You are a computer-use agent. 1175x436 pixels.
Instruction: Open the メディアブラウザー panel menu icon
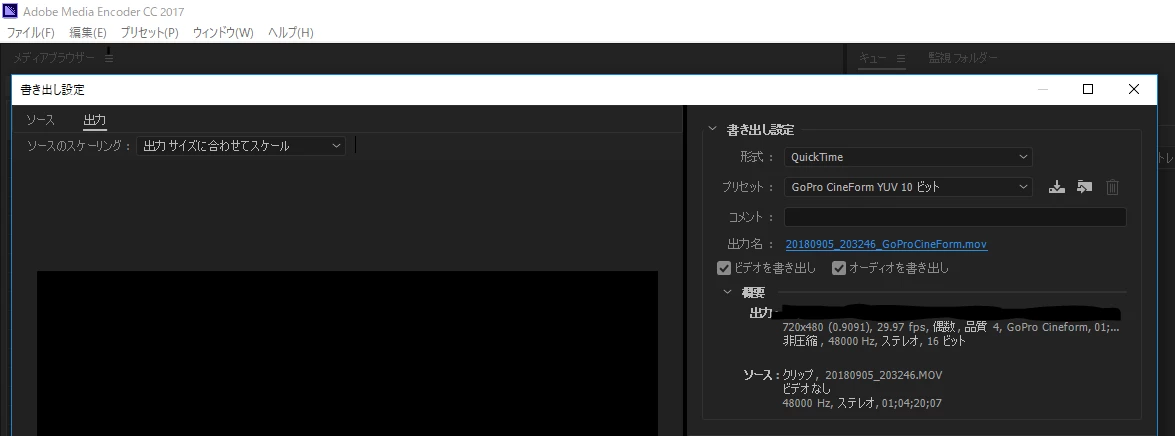point(109,58)
